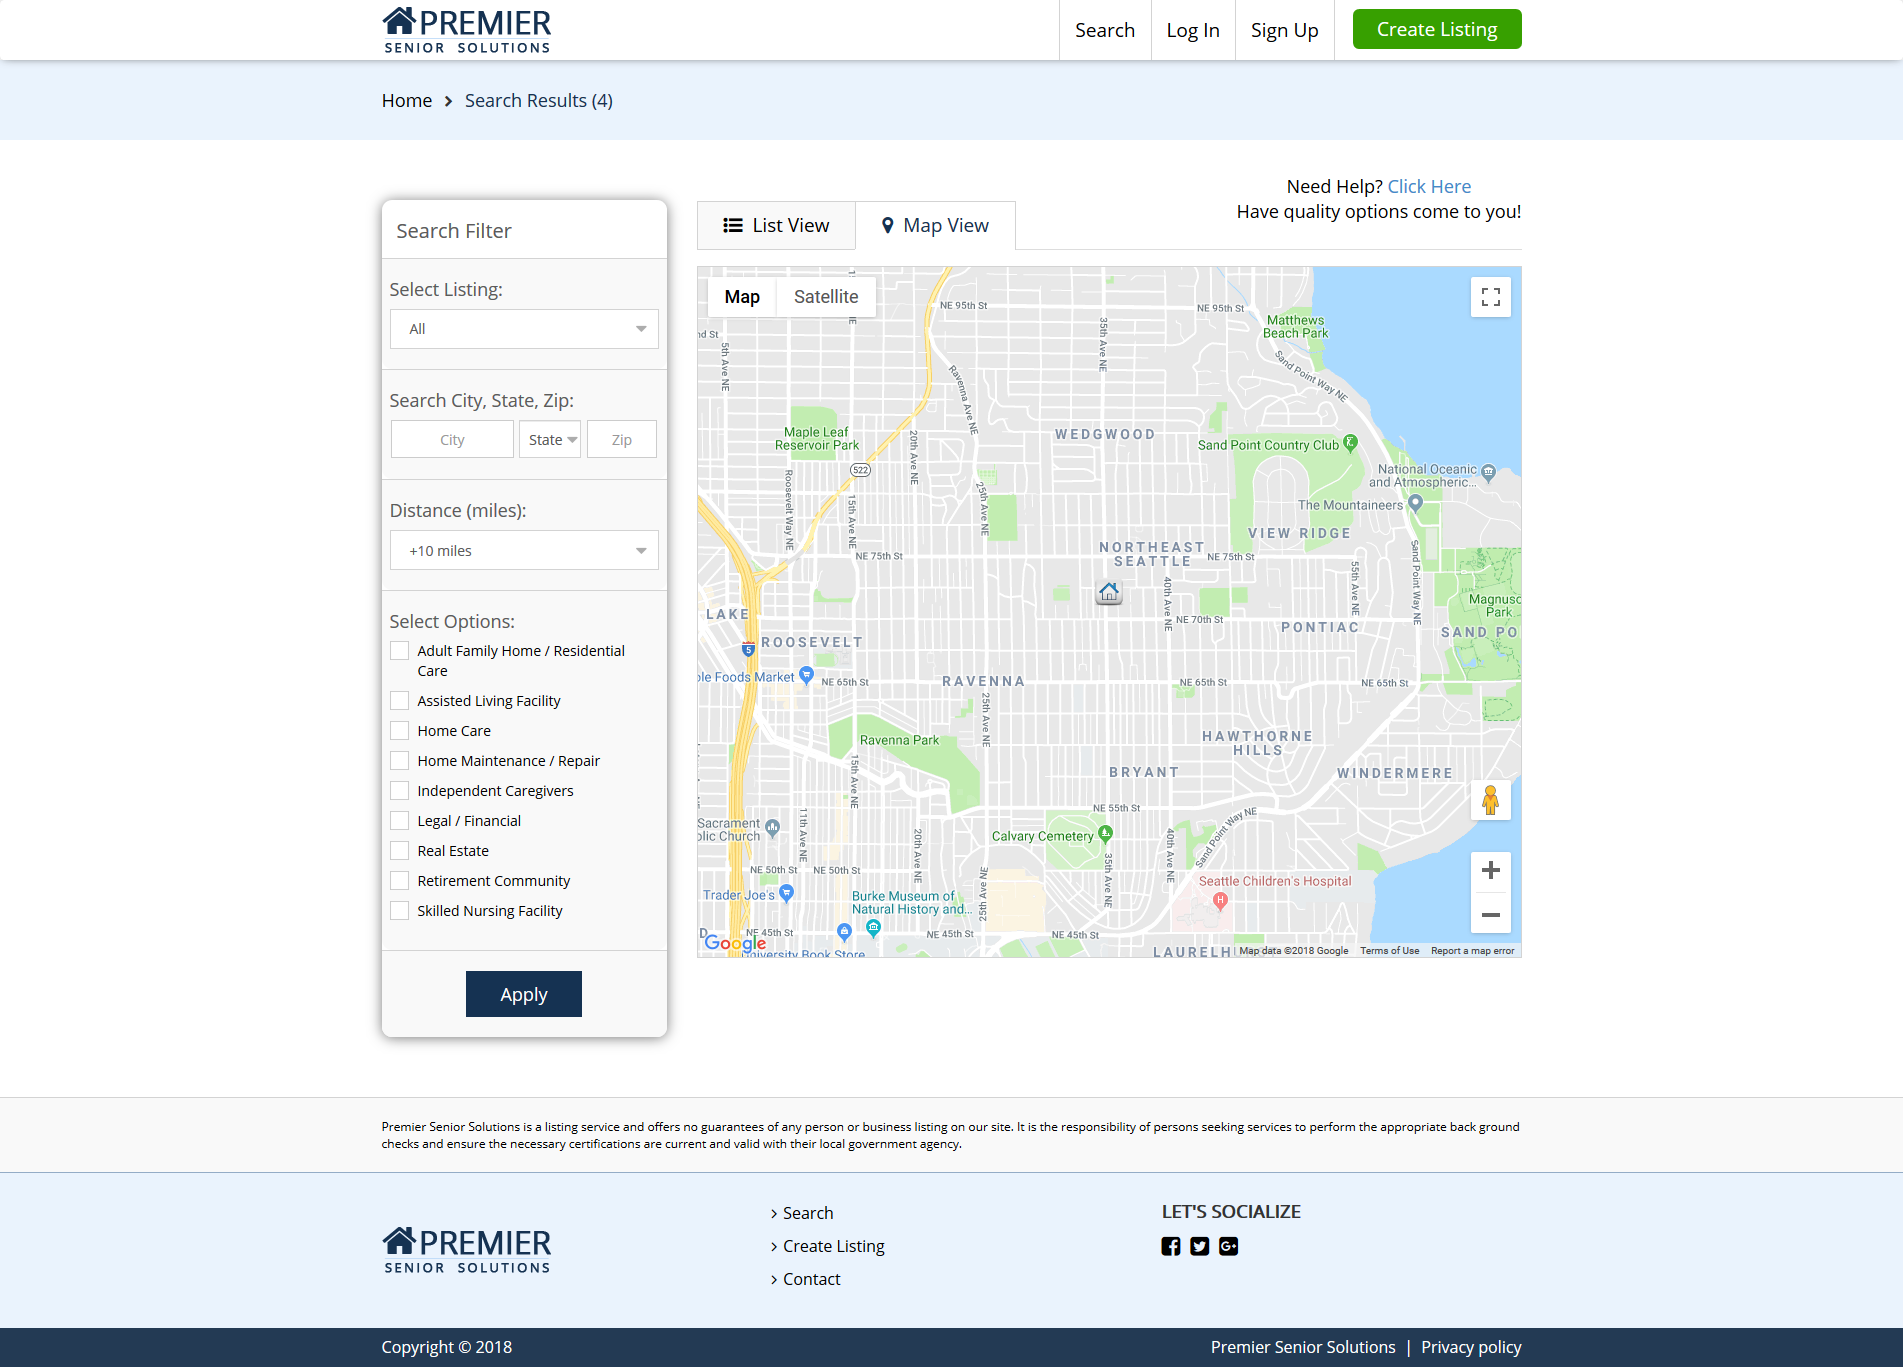Open the Privacy policy link
Viewport: 1903px width, 1367px height.
1471,1347
